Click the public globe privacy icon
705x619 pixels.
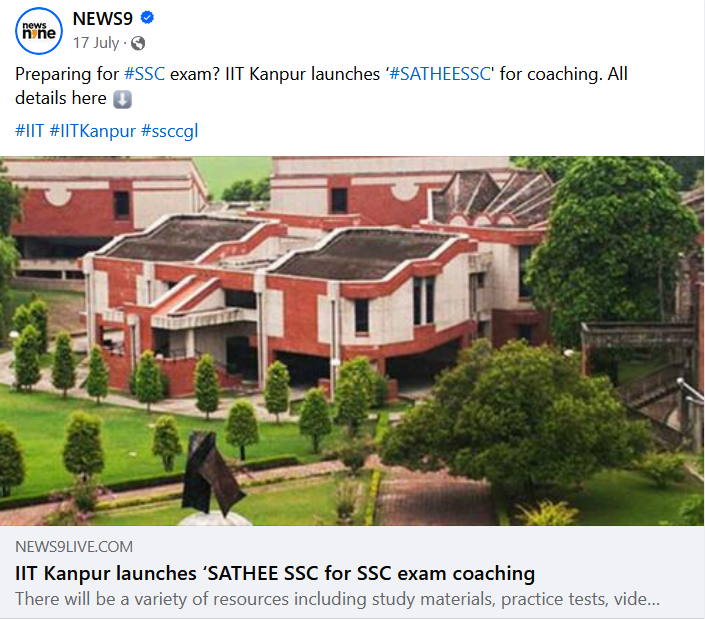coord(138,43)
